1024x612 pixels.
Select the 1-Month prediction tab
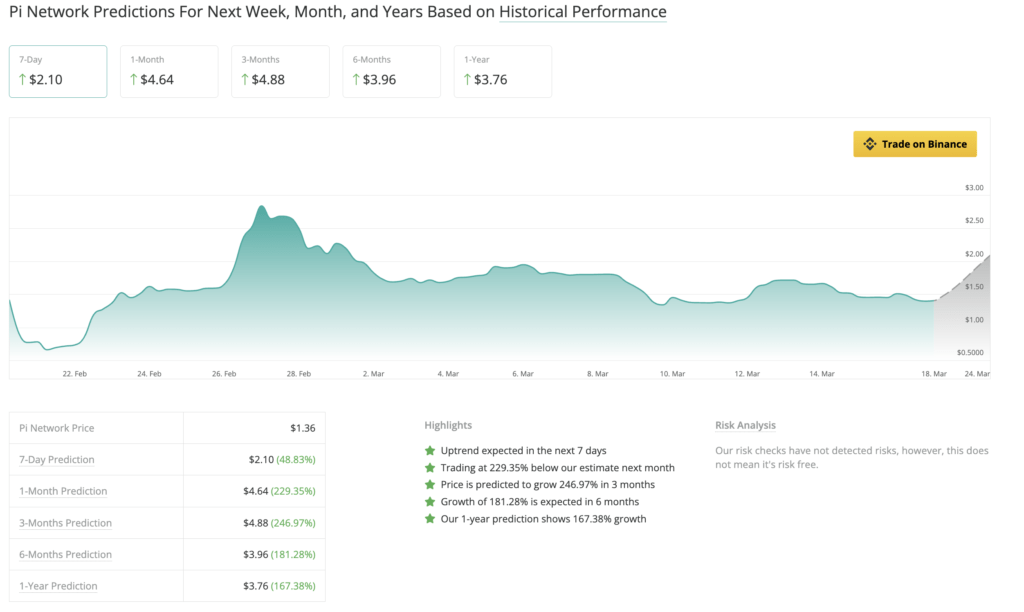(x=169, y=71)
